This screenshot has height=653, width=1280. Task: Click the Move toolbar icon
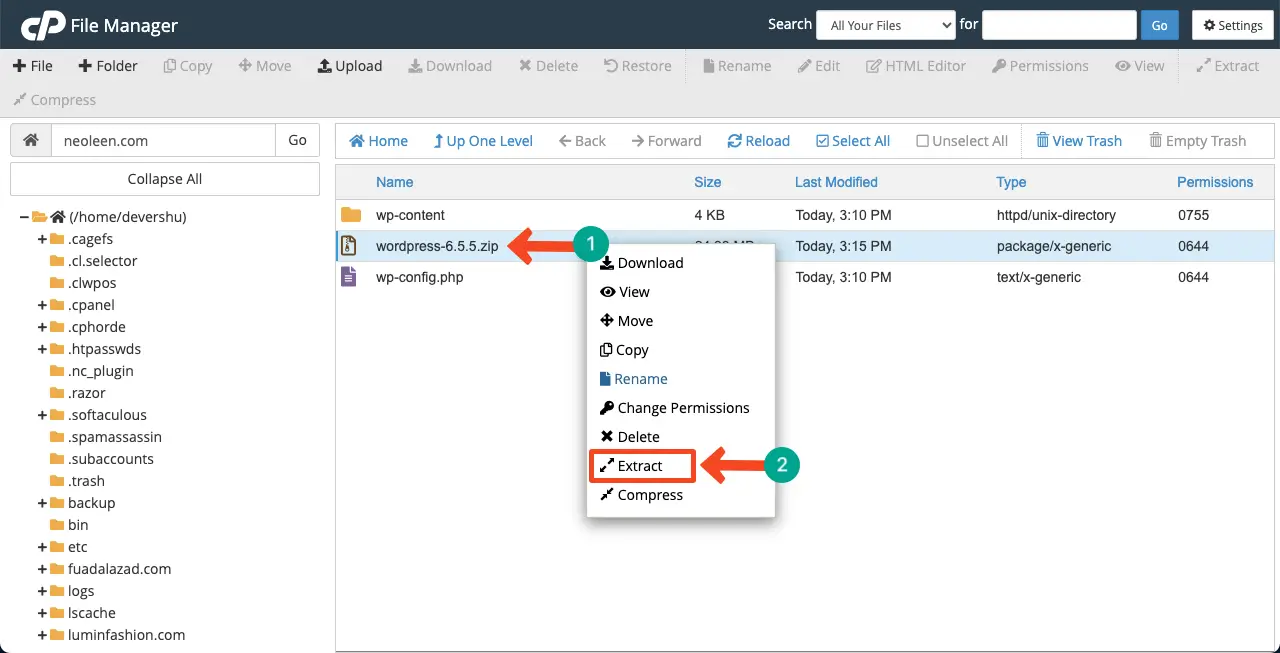tap(265, 66)
